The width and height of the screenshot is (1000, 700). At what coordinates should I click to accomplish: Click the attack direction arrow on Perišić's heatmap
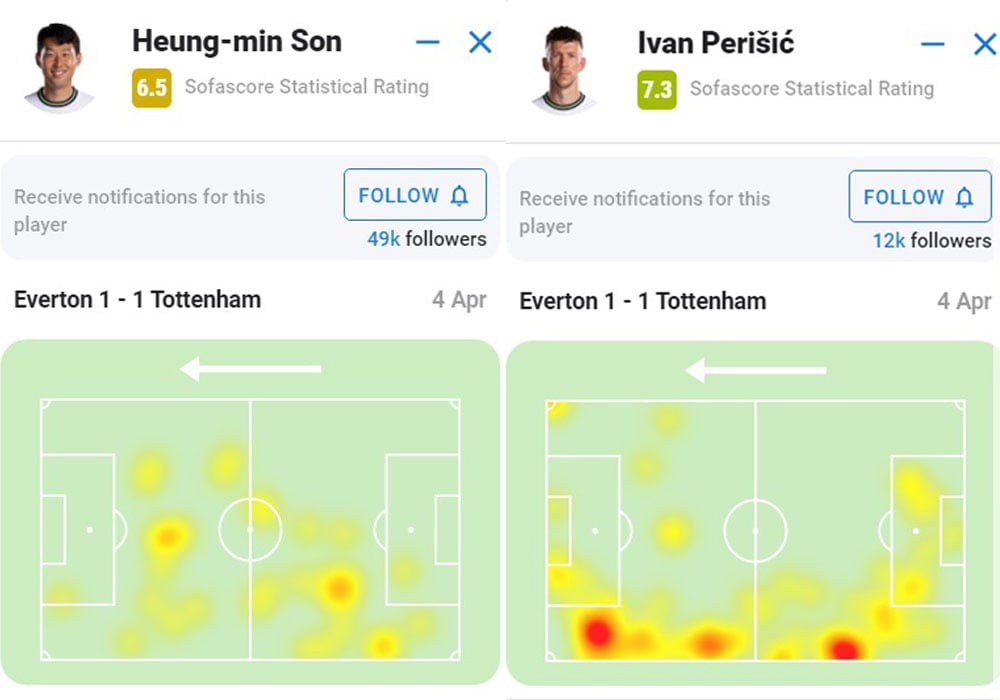click(x=756, y=370)
